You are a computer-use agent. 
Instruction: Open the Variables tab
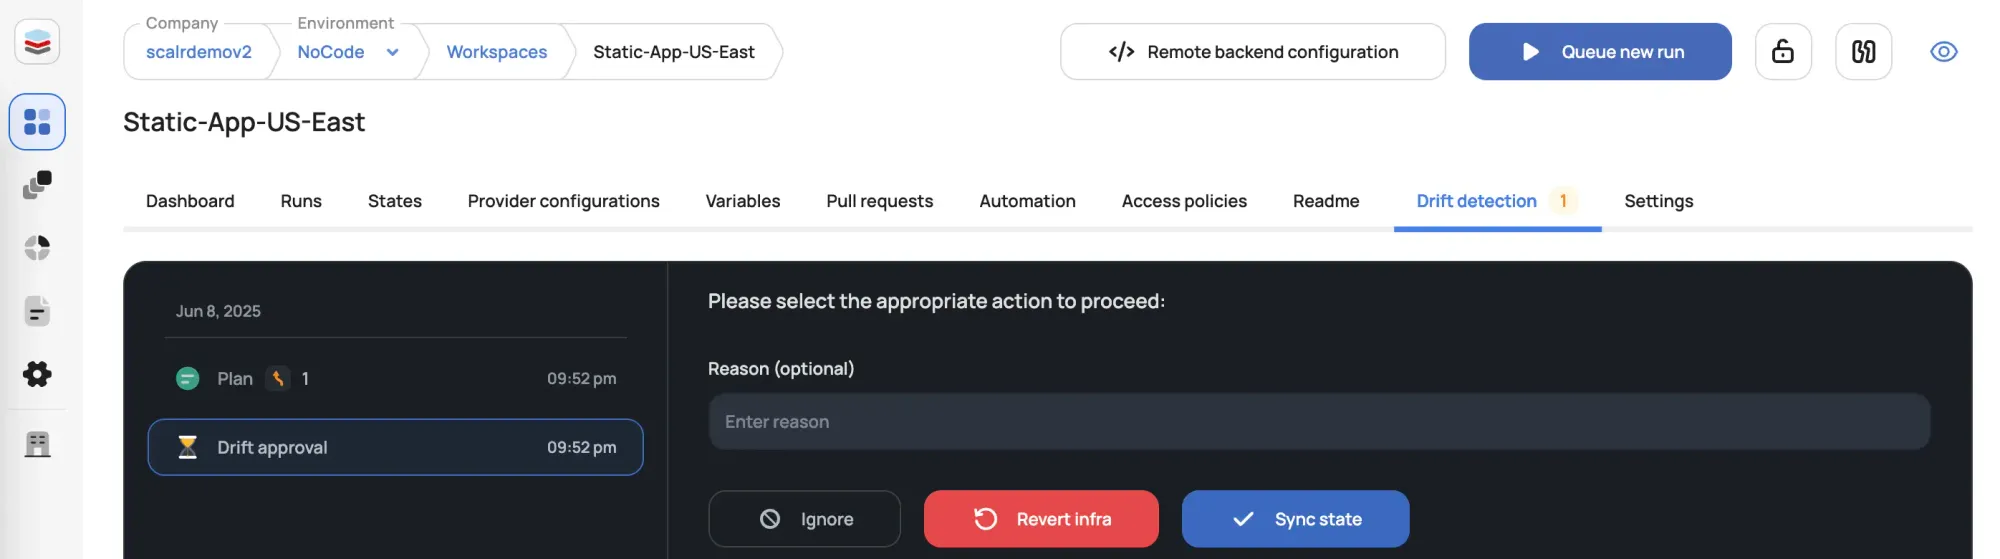[x=742, y=201]
